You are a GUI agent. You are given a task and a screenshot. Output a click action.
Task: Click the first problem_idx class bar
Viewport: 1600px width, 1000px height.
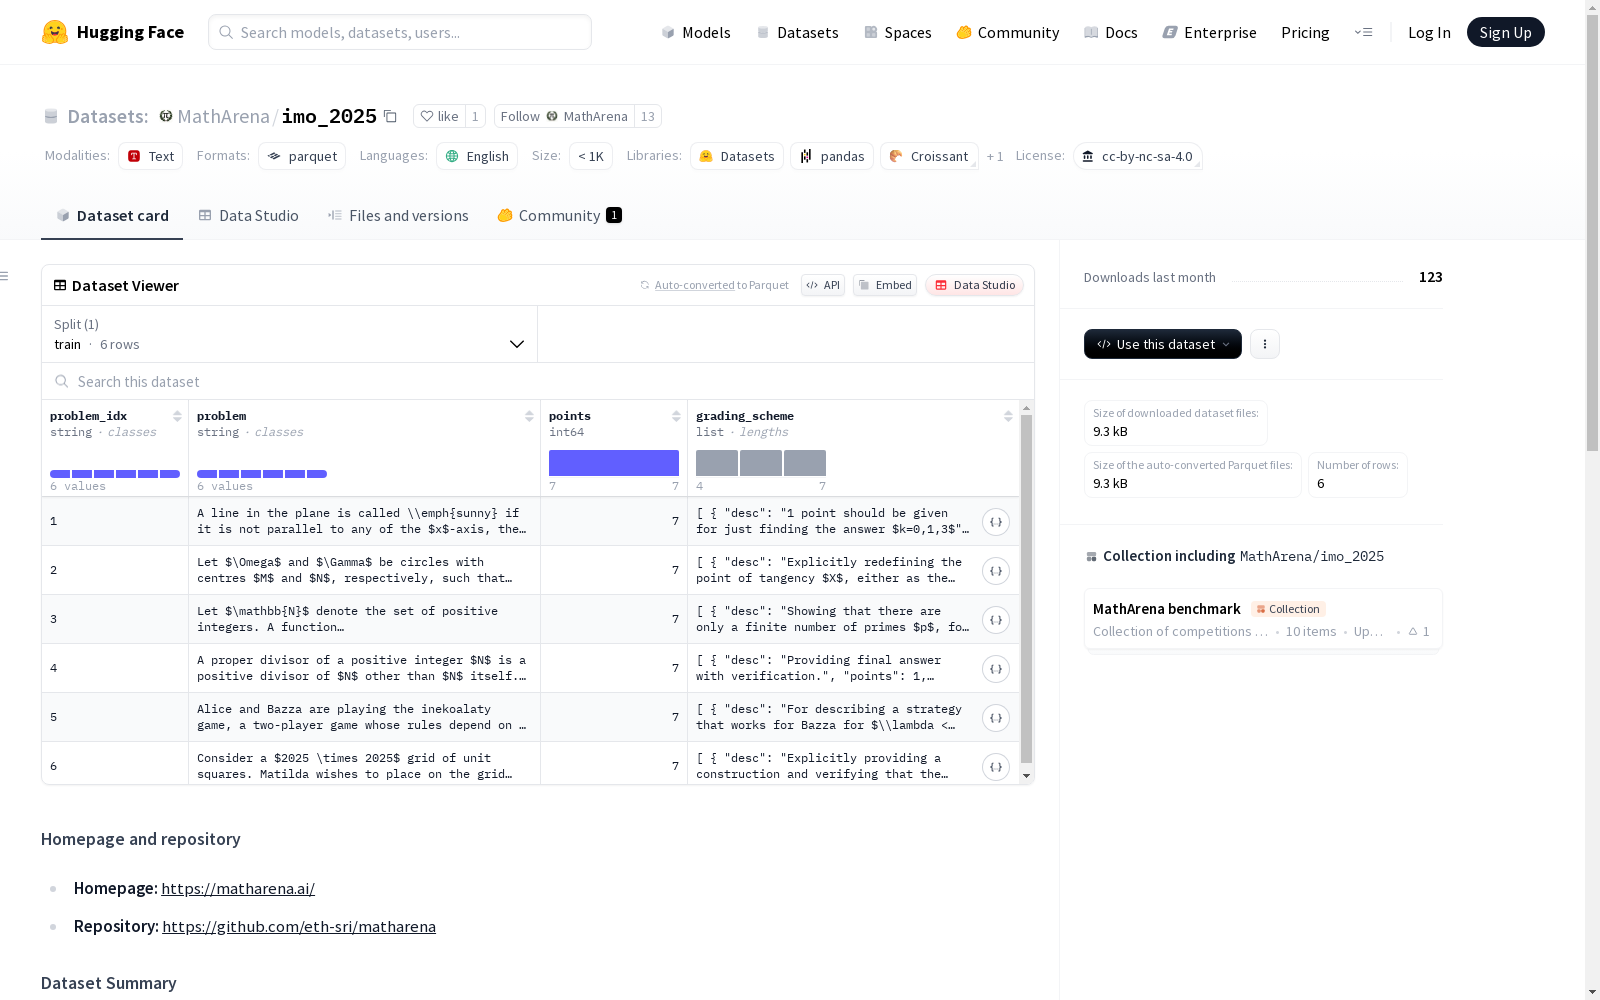pyautogui.click(x=60, y=474)
